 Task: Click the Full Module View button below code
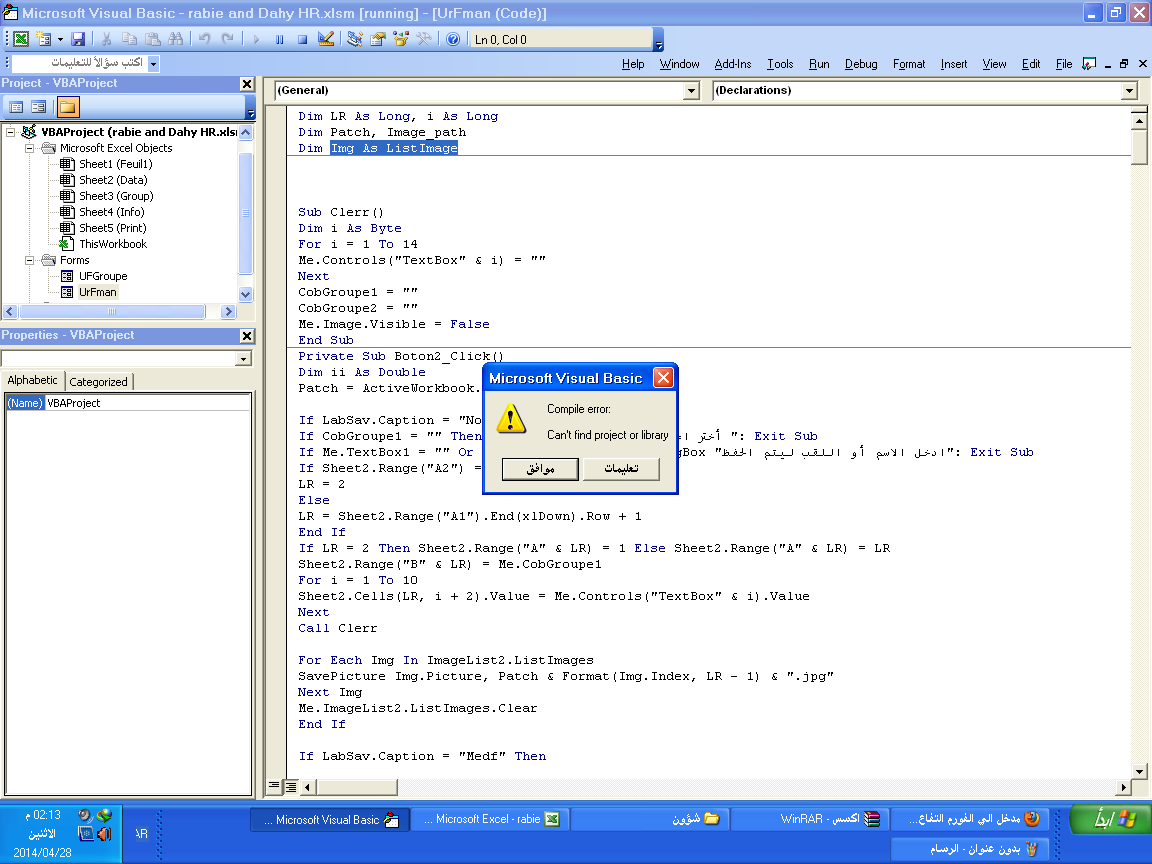(291, 787)
